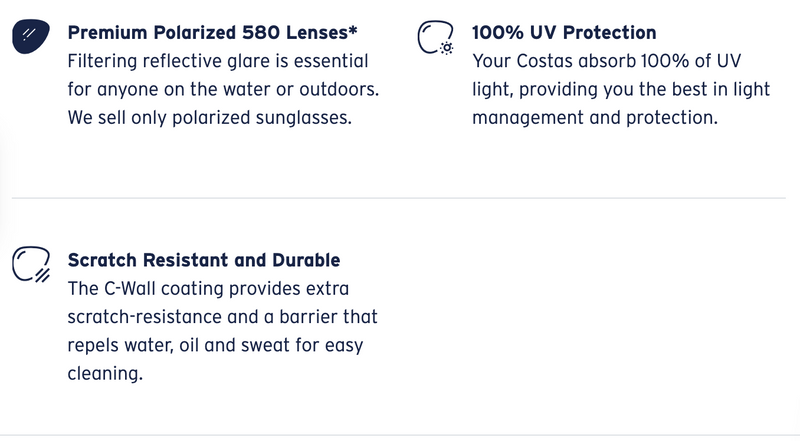Click the line 'repels water, oil and sweat for easy'
This screenshot has height=441, width=800.
click(215, 346)
